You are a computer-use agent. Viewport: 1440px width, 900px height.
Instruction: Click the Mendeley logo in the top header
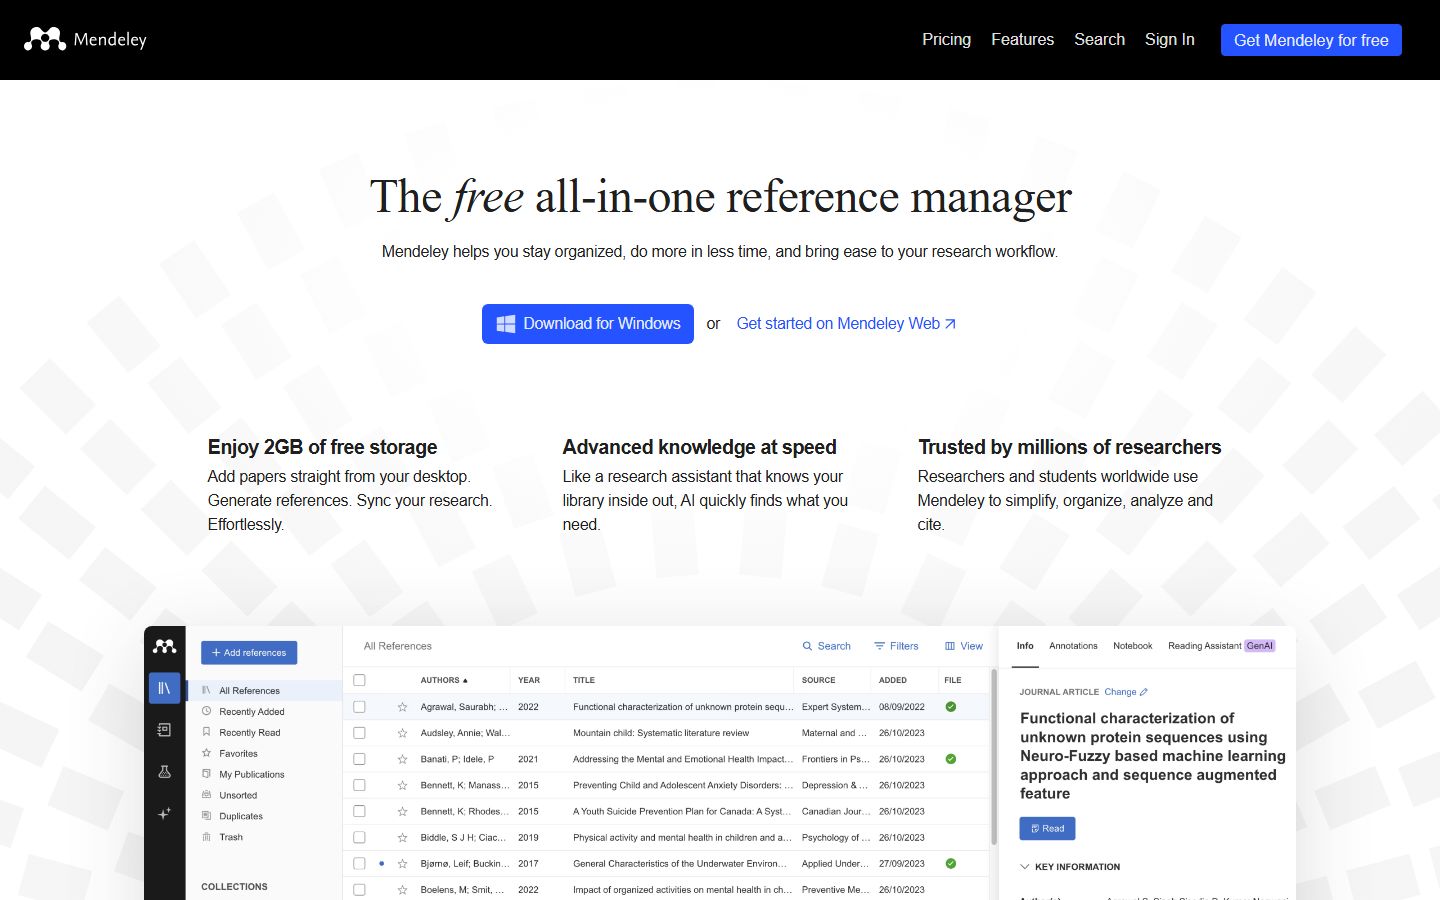point(85,40)
